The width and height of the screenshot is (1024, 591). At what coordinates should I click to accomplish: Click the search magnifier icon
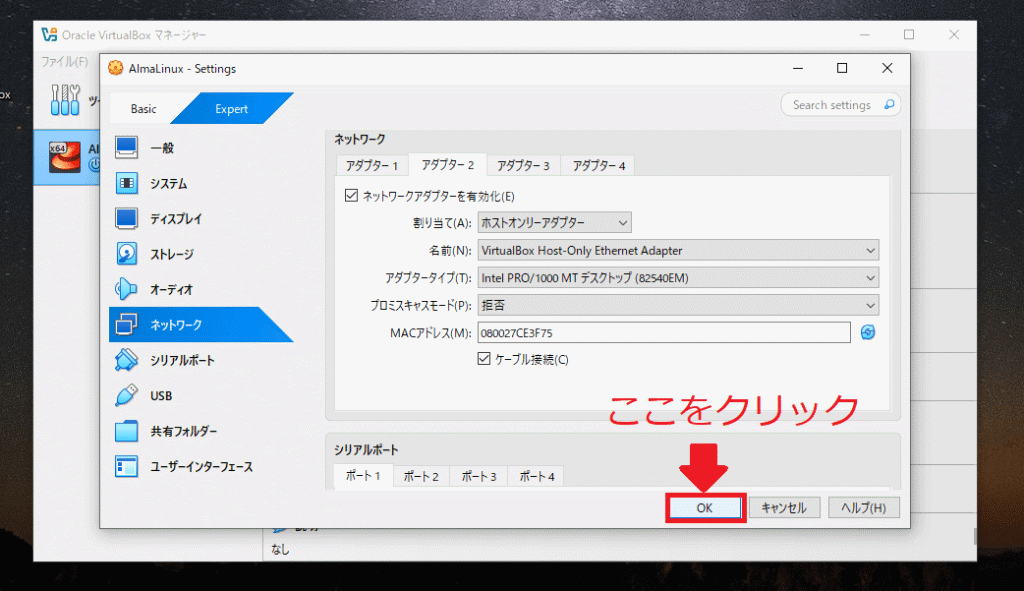889,104
